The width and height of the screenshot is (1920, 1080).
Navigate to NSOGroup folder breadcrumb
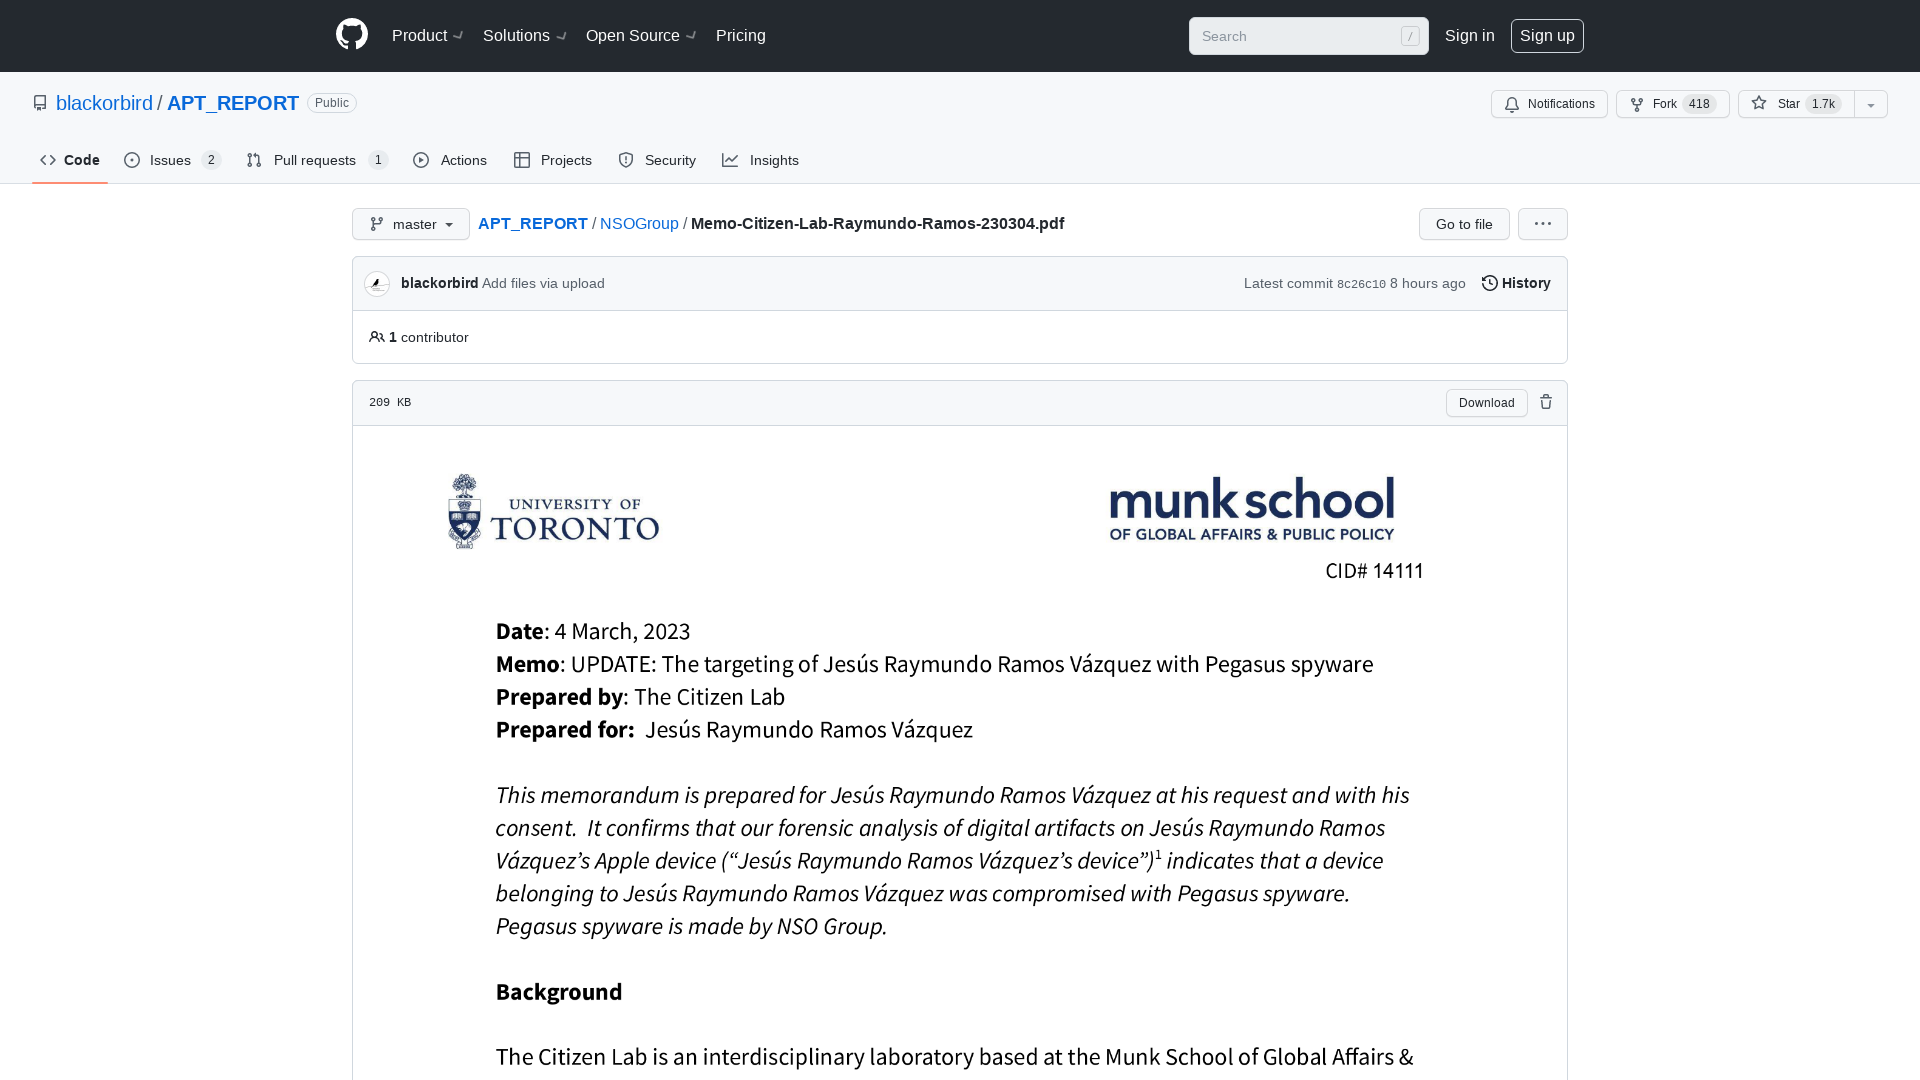pyautogui.click(x=639, y=224)
